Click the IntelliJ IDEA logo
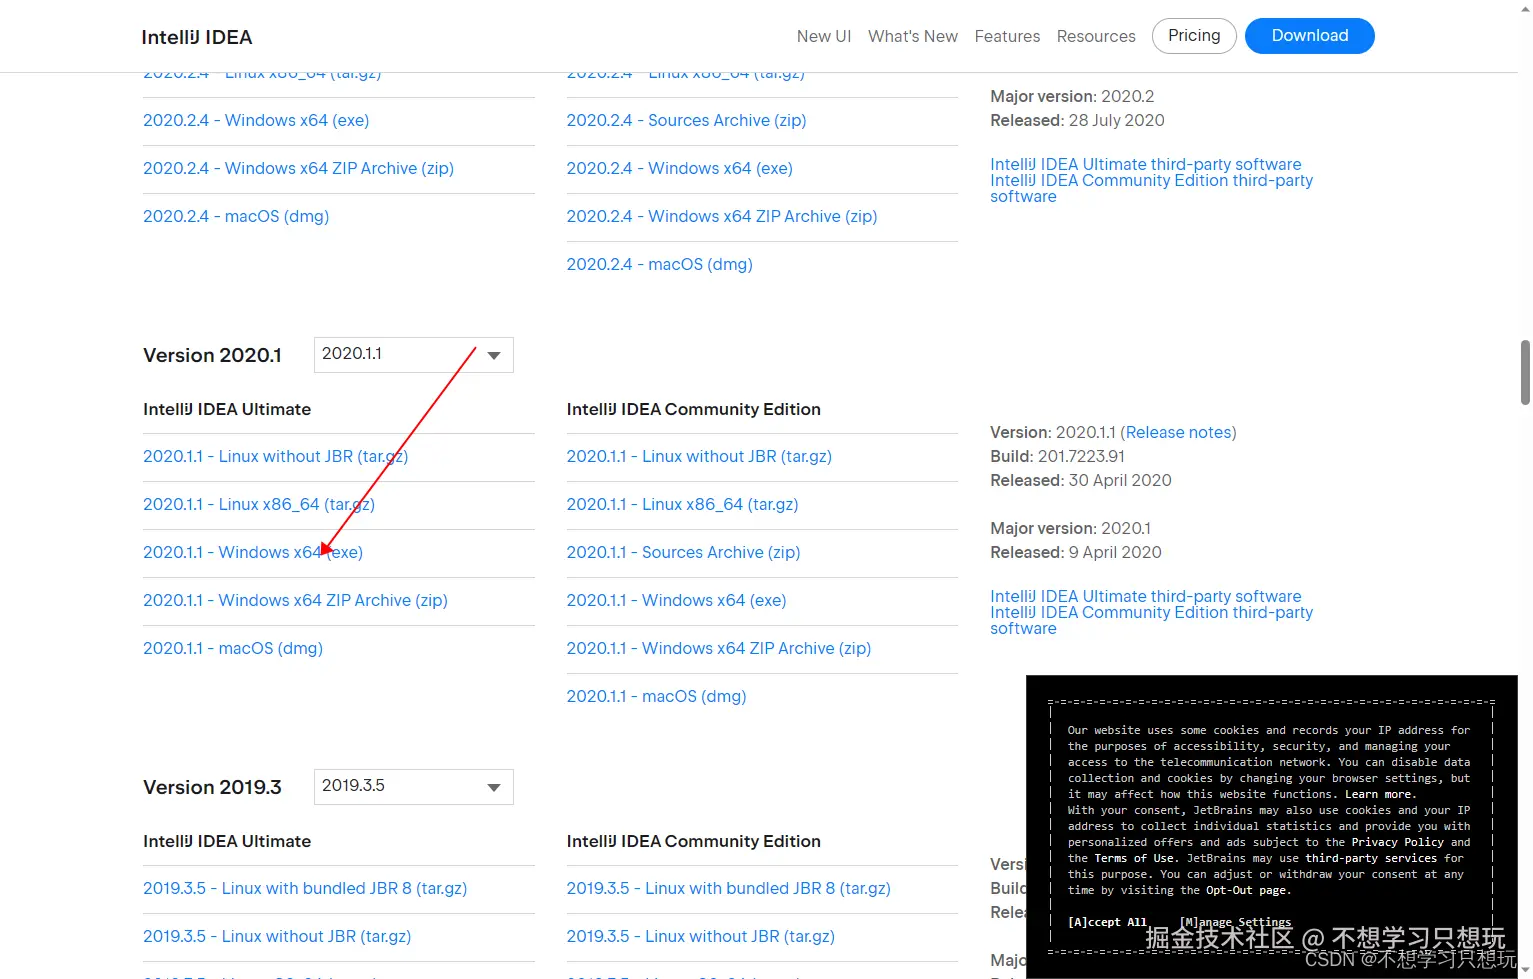This screenshot has height=979, width=1533. pos(197,37)
